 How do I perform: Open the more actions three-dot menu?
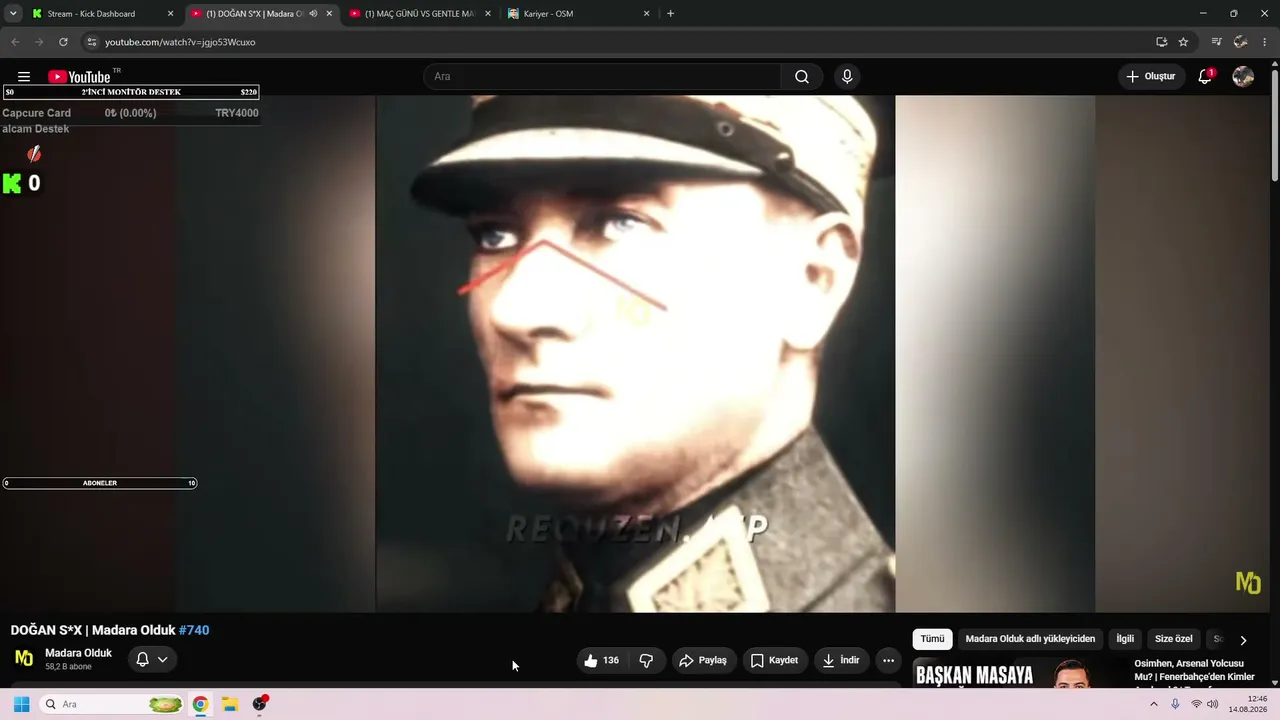(x=888, y=661)
